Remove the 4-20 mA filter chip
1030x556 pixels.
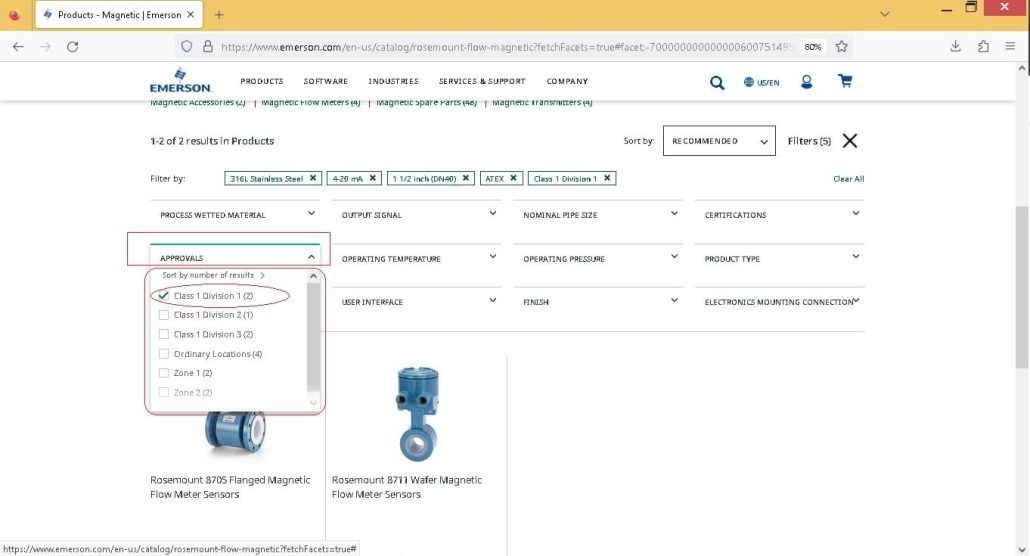click(x=372, y=178)
